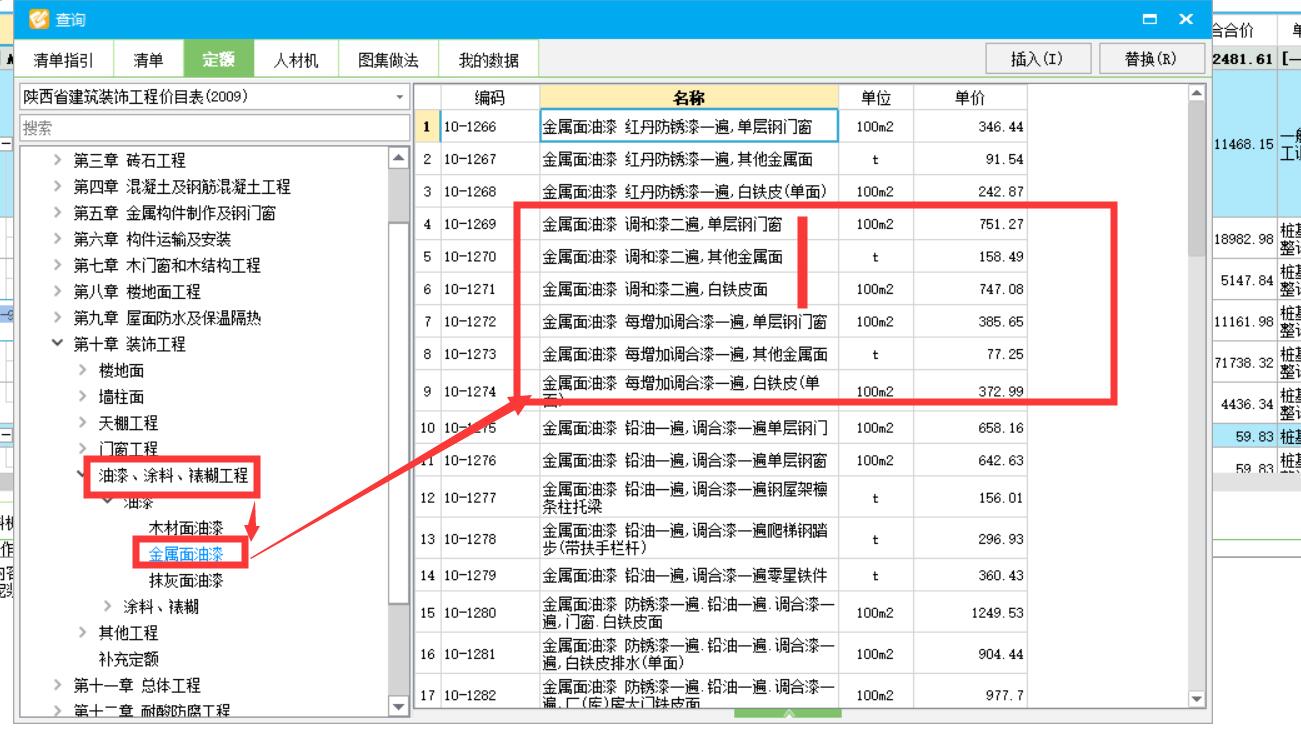Maximize the 查询 window
This screenshot has height=740, width=1301.
point(1150,19)
